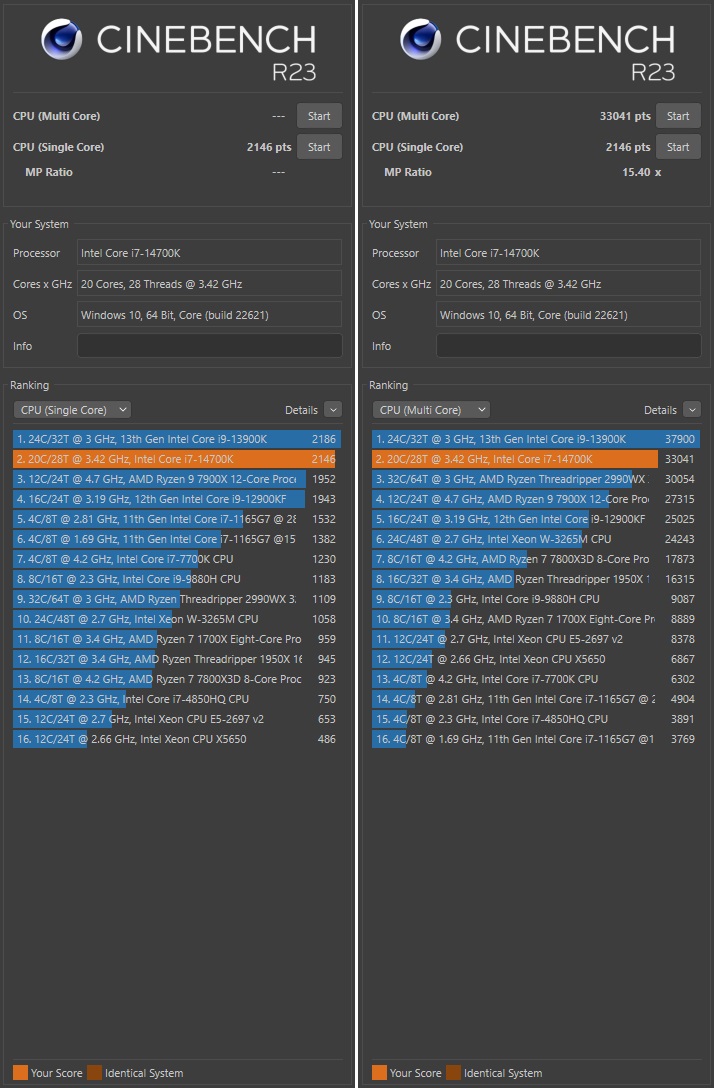Screen dimensions: 714x1088
Task: Select i9-13900K row scoring 37900
Action: tap(536, 439)
